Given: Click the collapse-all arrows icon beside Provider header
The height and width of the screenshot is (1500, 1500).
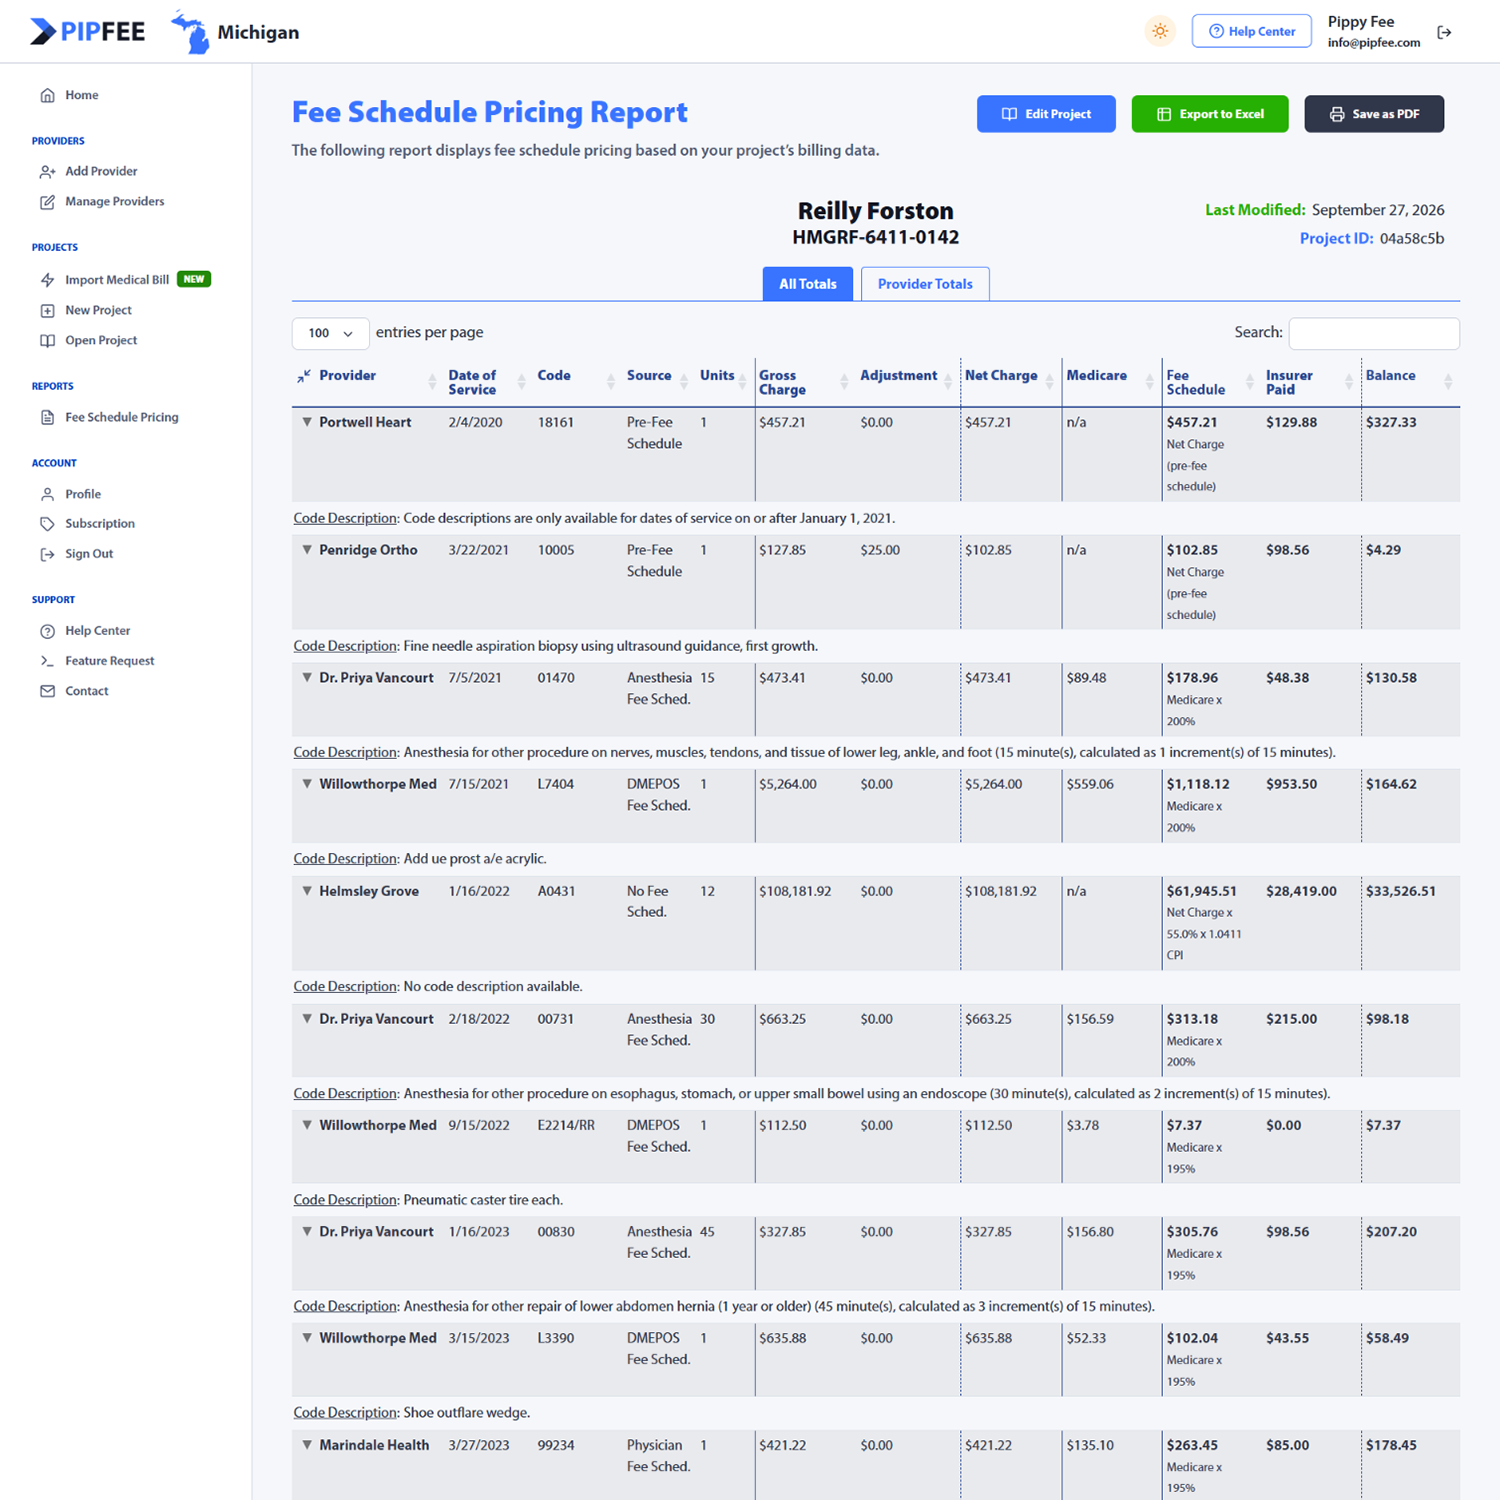Looking at the screenshot, I should [304, 376].
